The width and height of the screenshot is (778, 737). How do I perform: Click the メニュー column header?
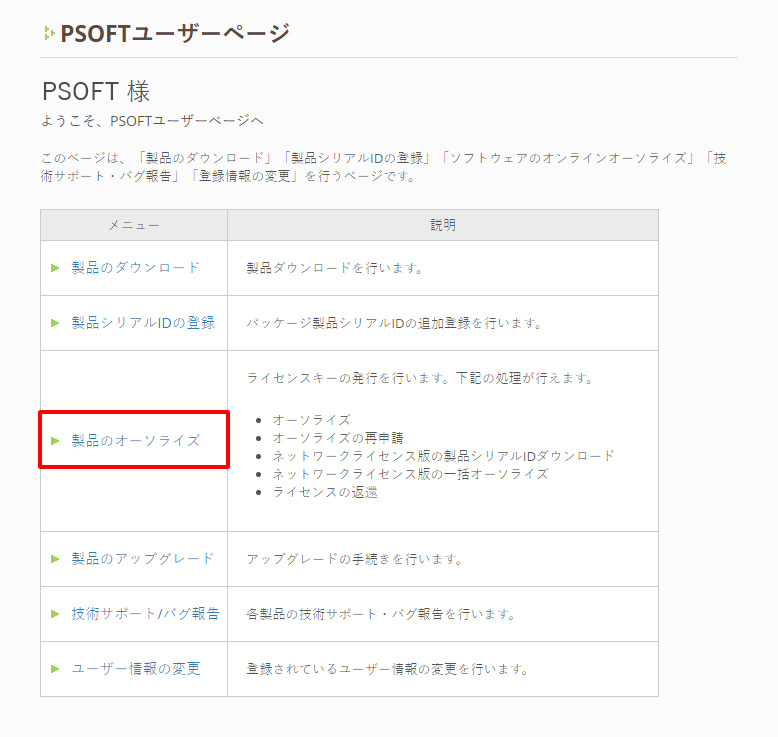point(134,225)
